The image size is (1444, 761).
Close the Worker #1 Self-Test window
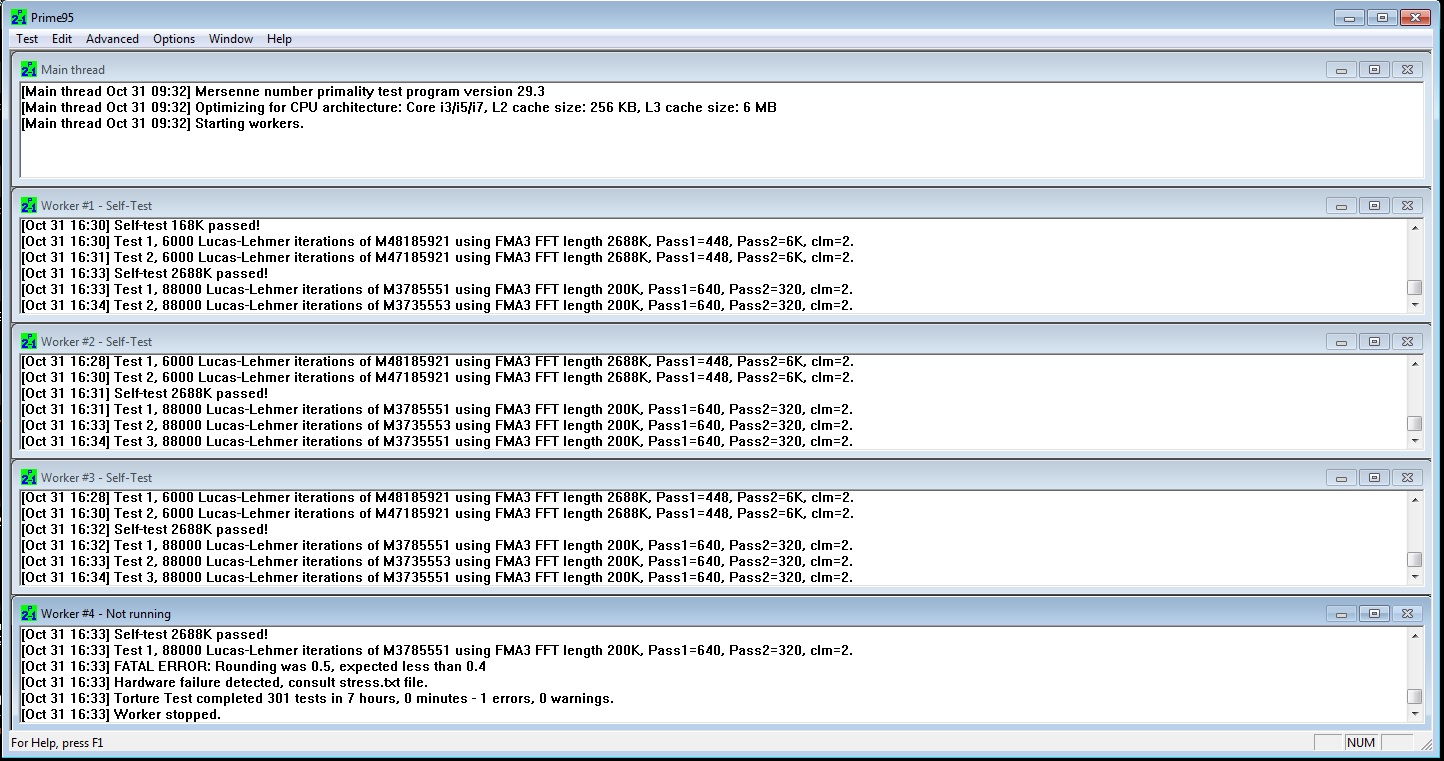pos(1407,206)
